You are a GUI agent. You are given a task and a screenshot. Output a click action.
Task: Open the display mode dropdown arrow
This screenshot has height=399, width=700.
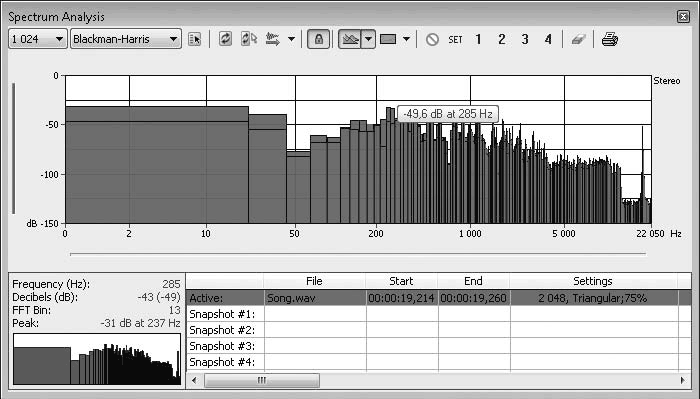[x=368, y=39]
